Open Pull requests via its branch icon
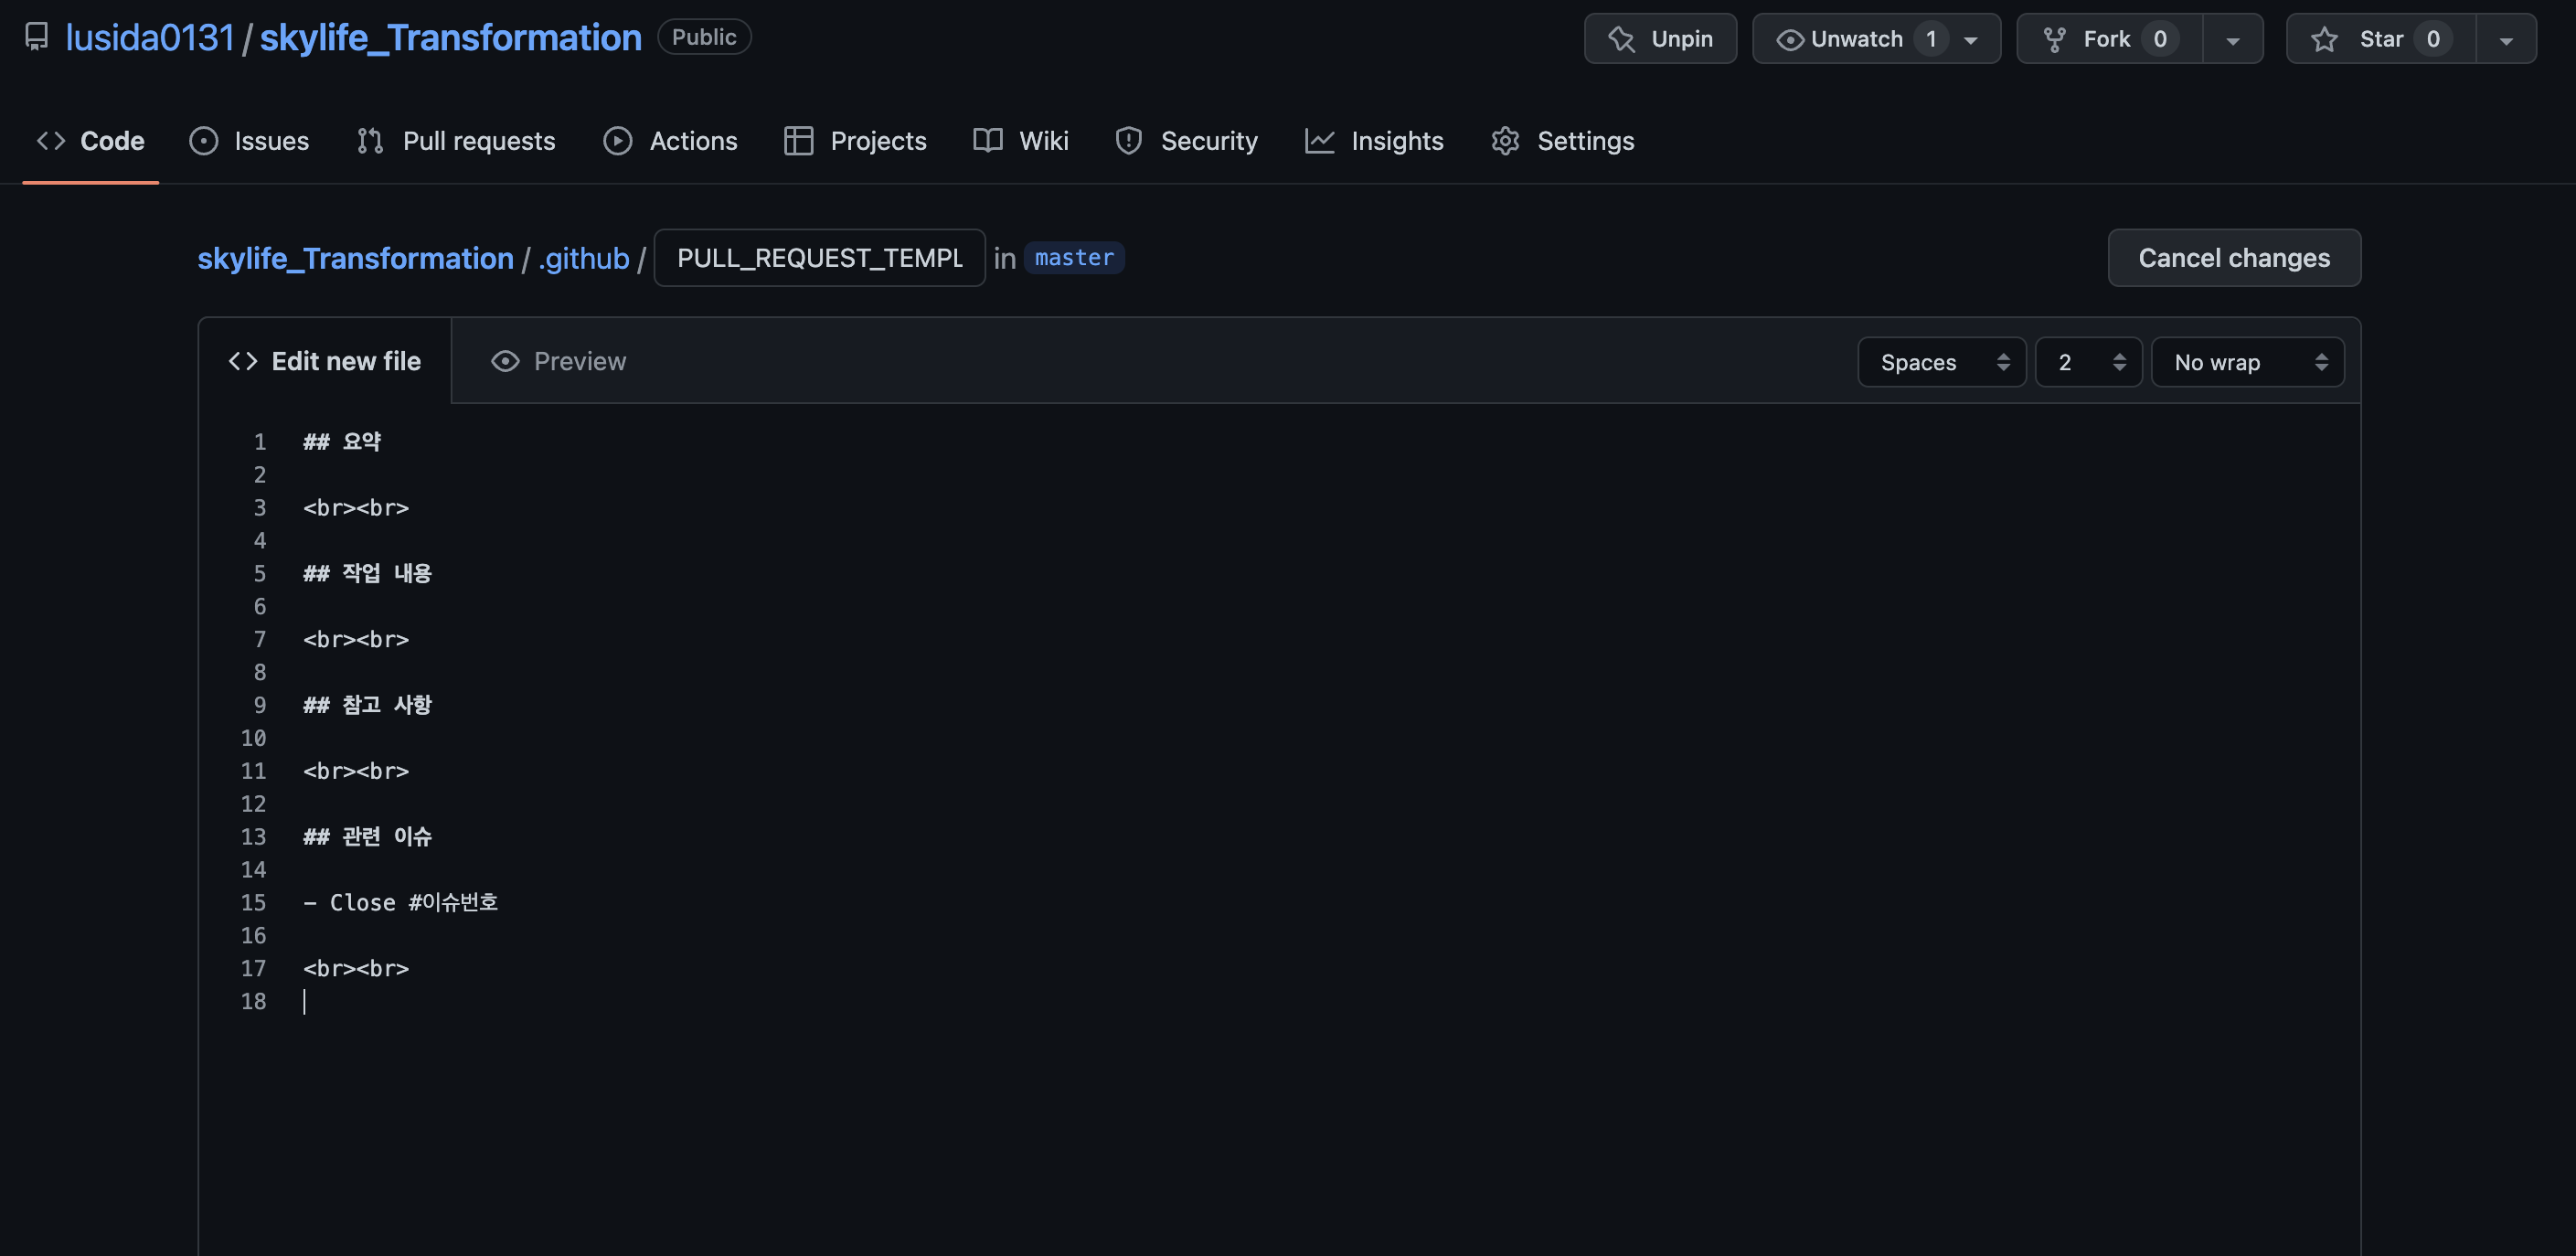The width and height of the screenshot is (2576, 1256). (370, 141)
